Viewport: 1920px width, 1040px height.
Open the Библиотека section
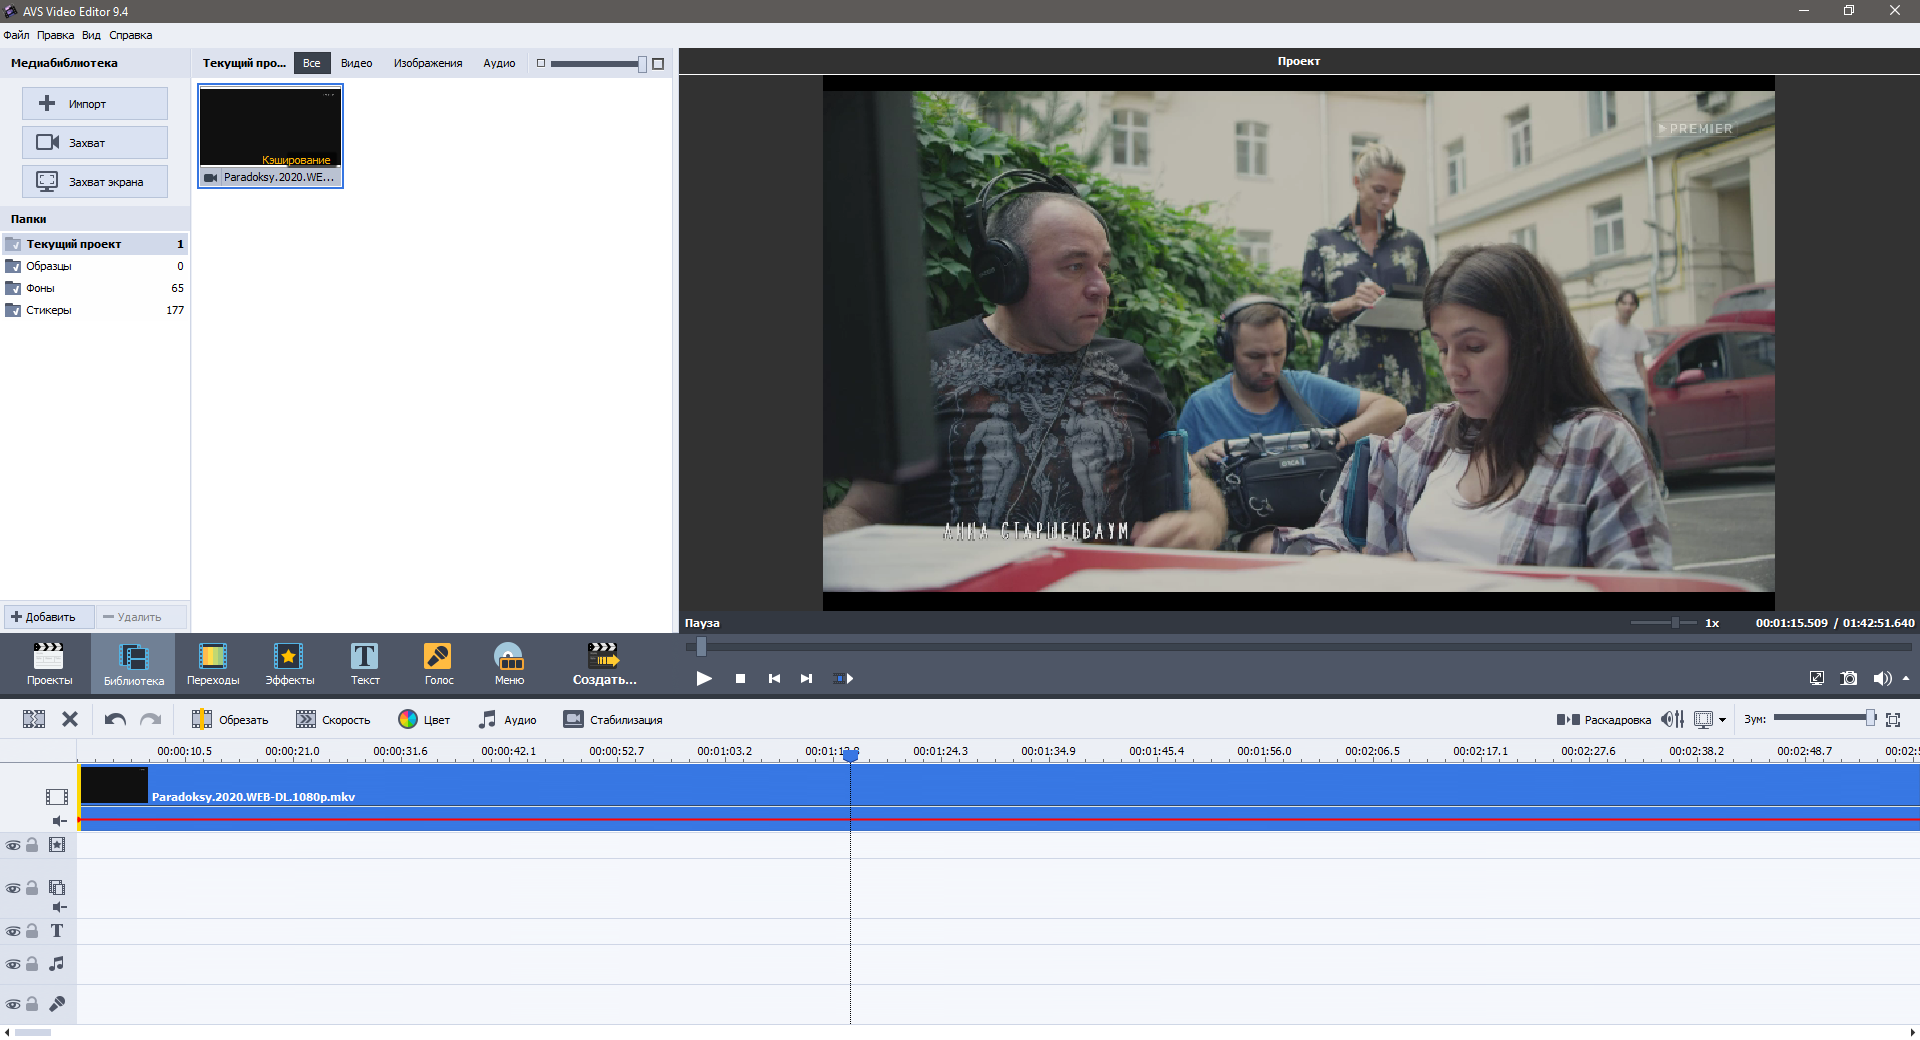(x=133, y=664)
